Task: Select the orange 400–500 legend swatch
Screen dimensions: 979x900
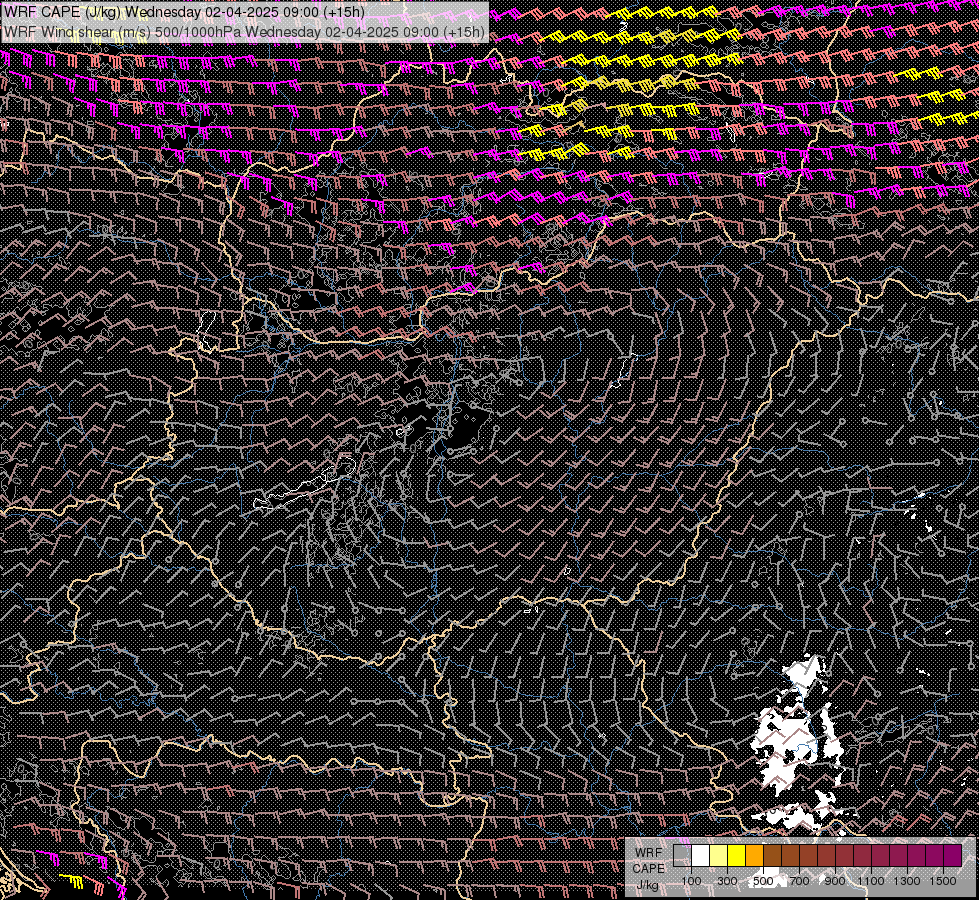Action: [754, 855]
